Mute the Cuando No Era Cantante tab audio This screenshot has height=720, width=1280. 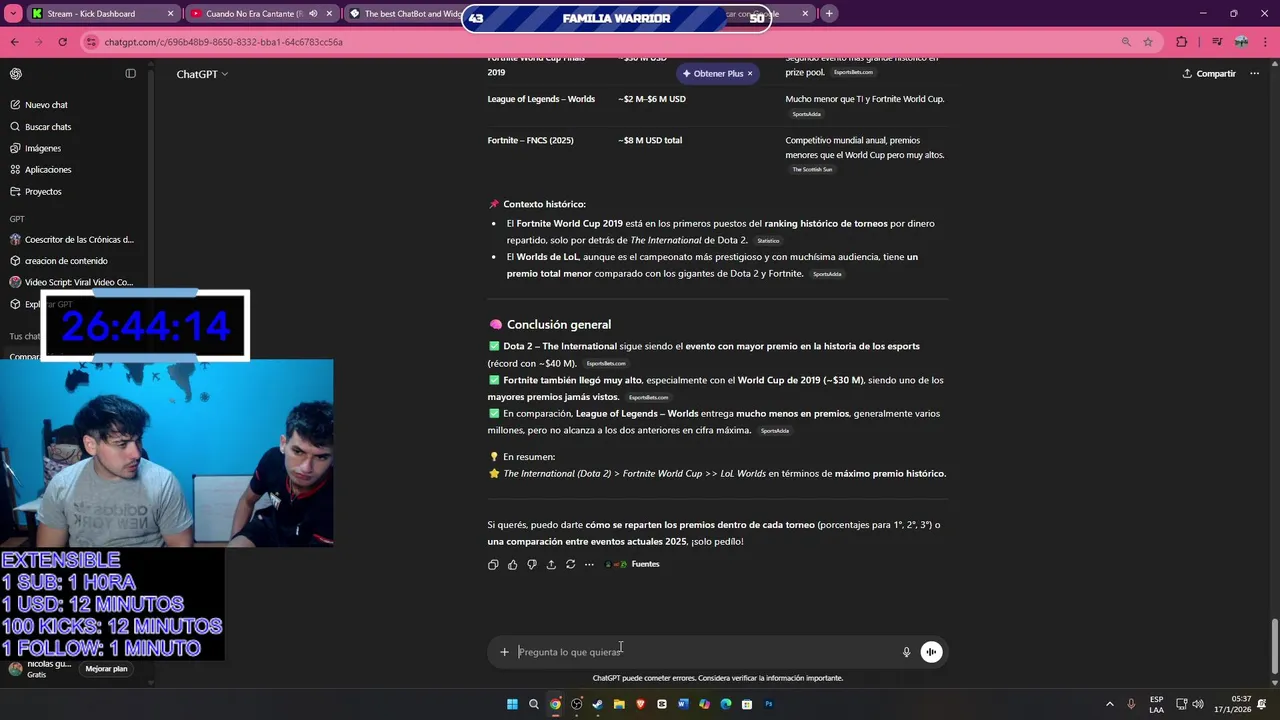313,14
